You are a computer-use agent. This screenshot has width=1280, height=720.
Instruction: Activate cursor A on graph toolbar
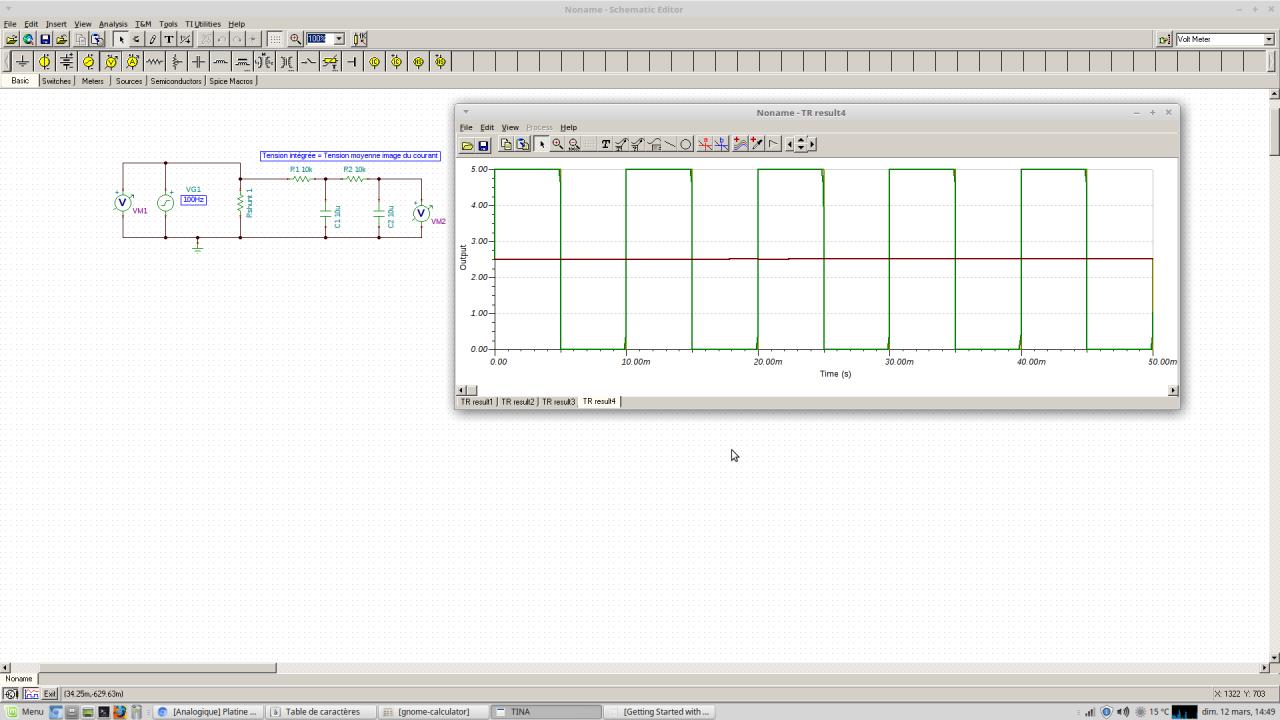point(705,144)
